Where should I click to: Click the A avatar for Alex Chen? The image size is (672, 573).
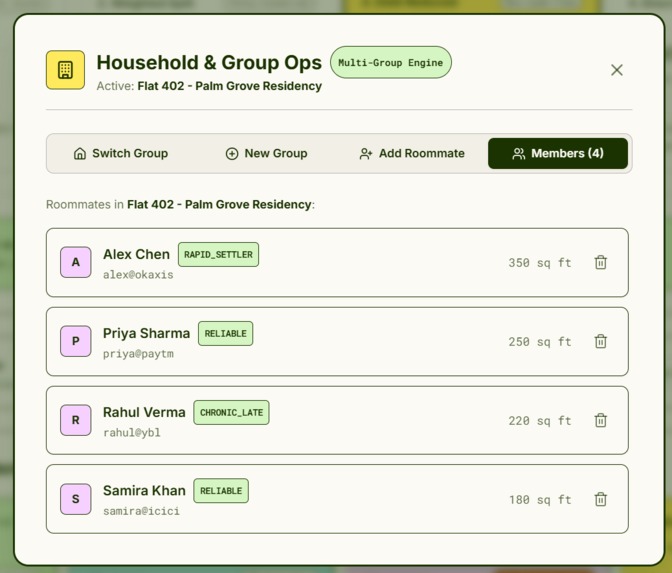point(75,262)
